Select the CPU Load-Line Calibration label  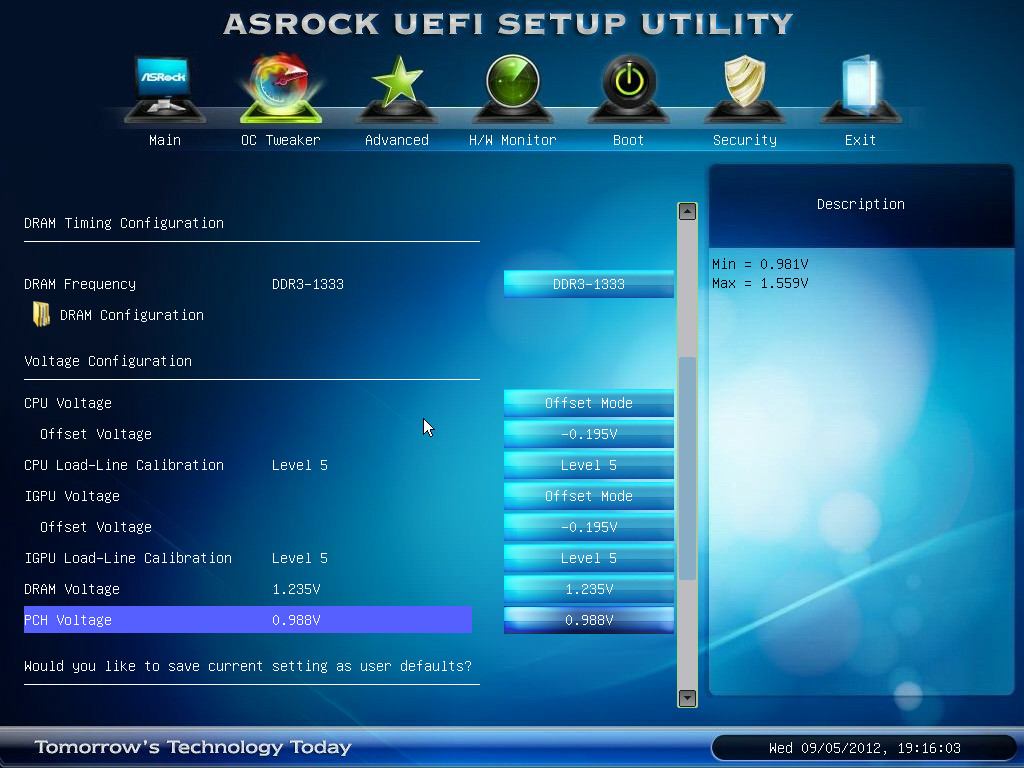pos(124,465)
